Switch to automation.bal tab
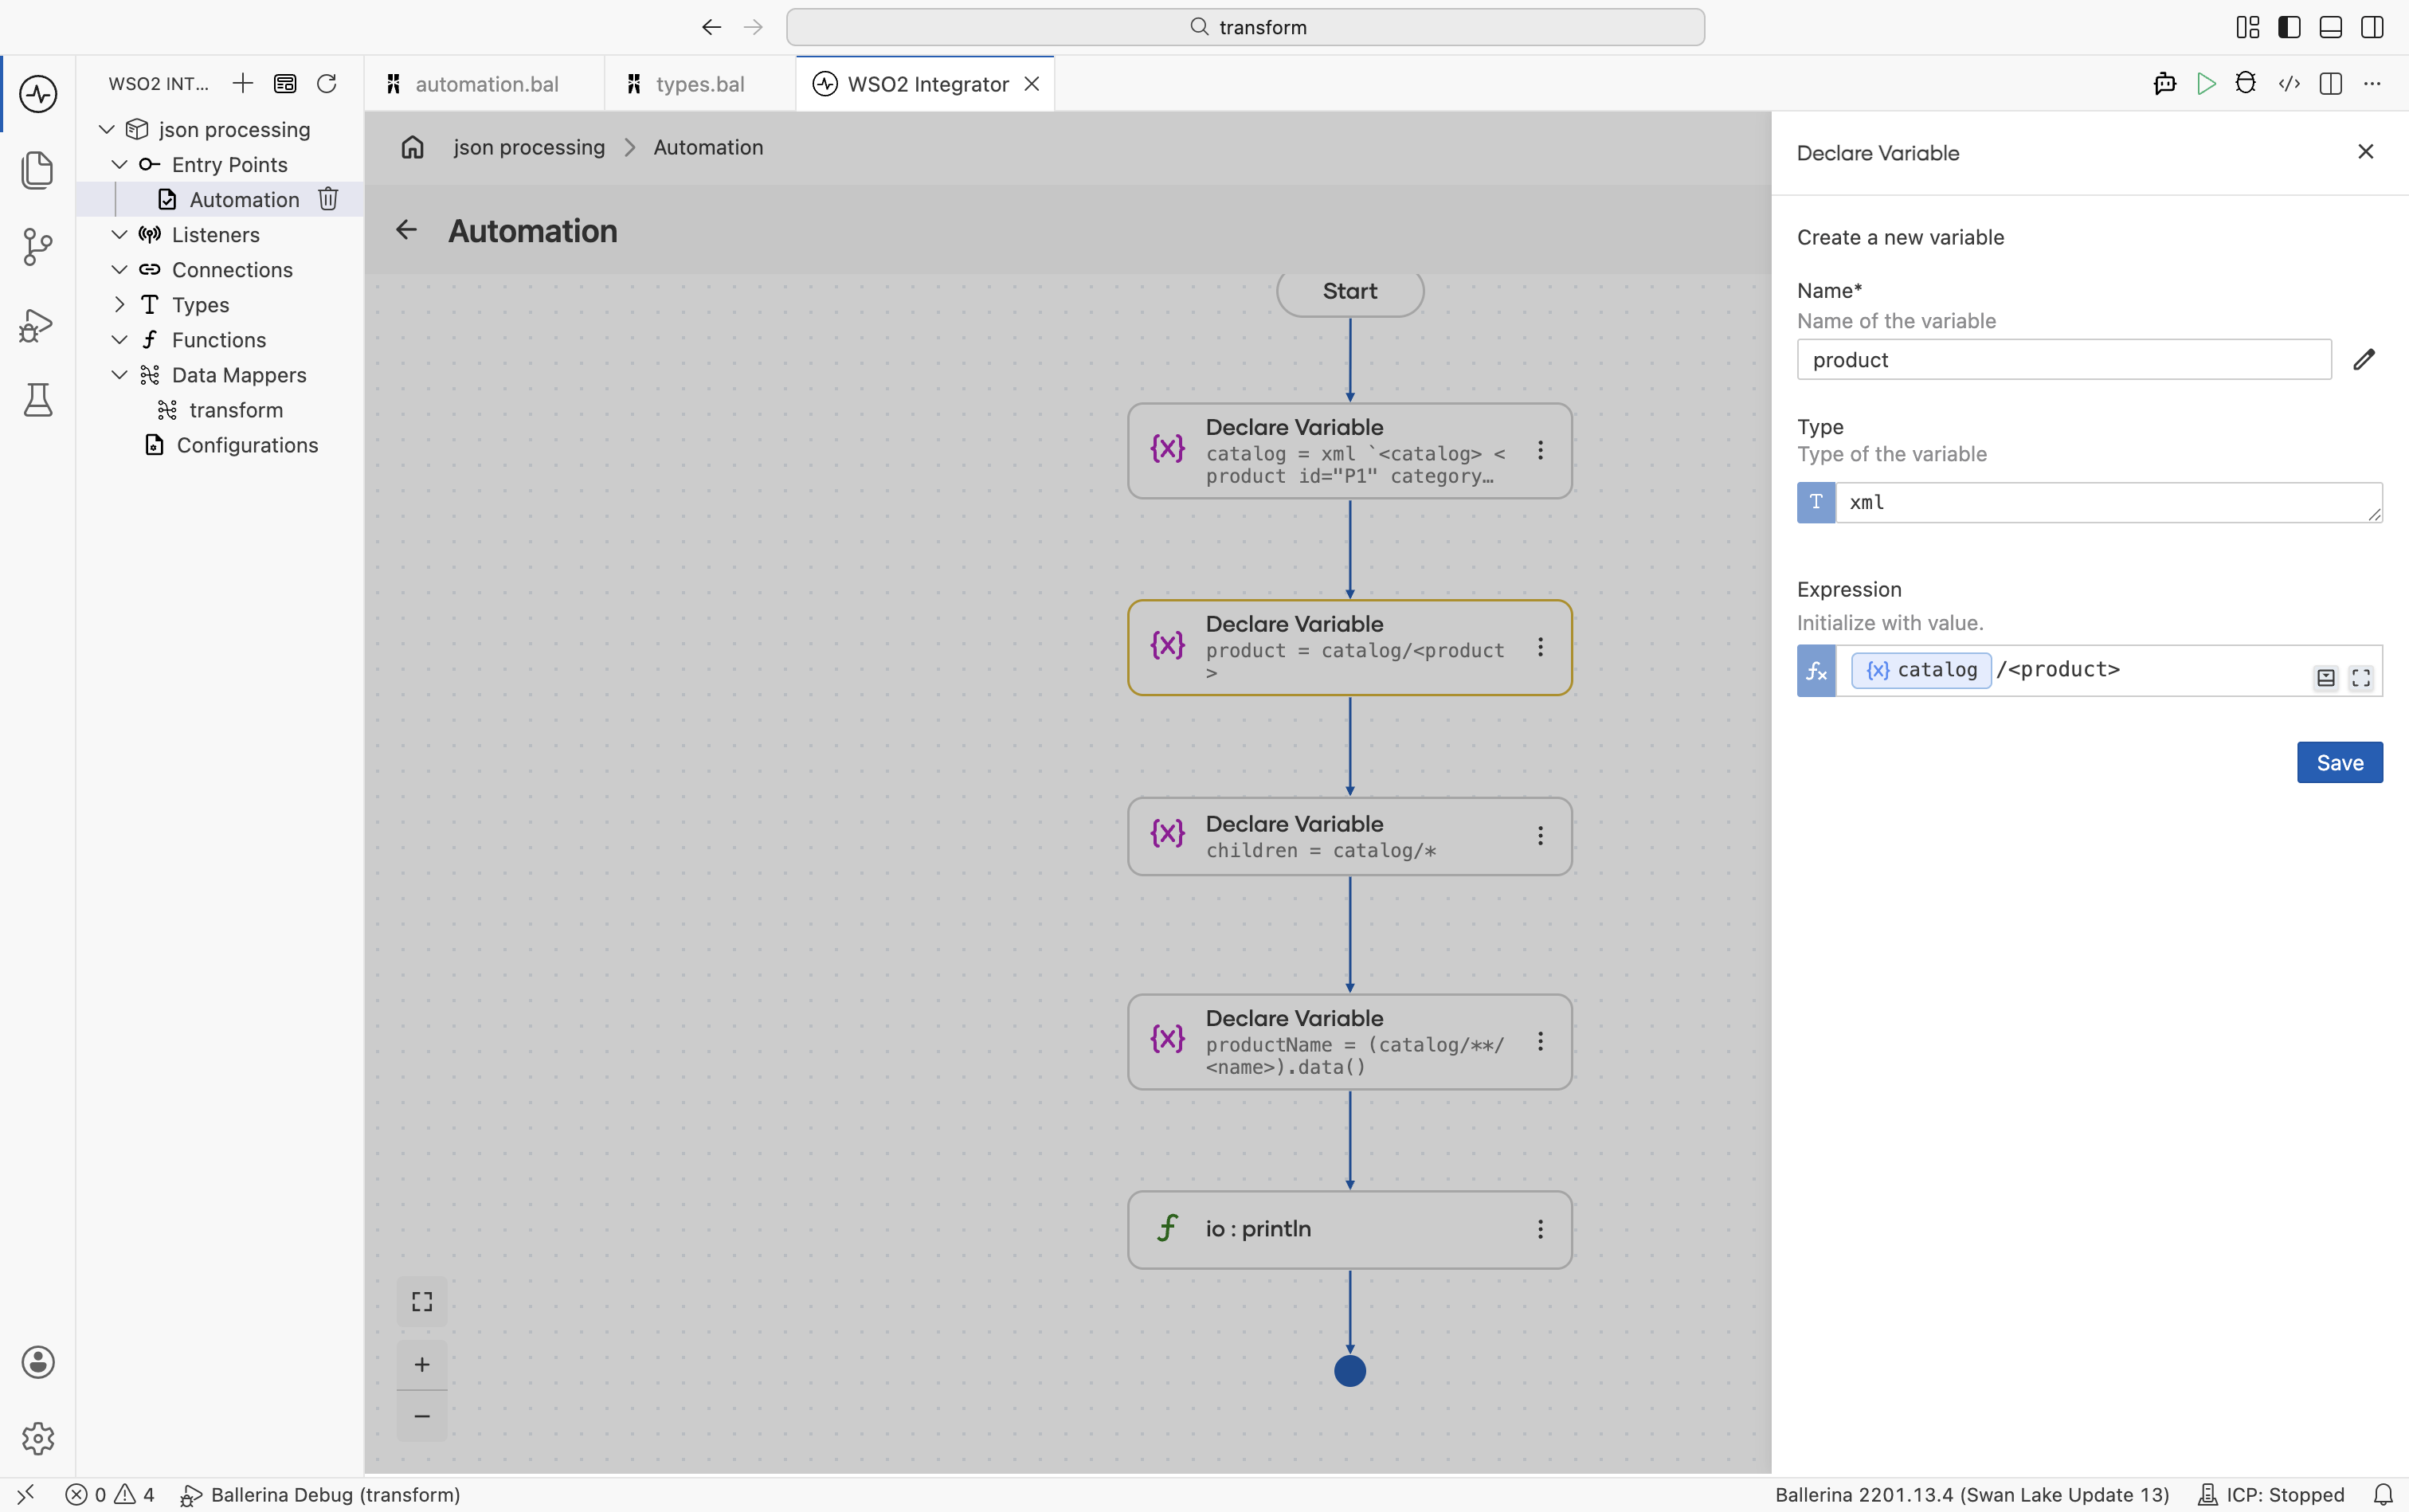This screenshot has height=1512, width=2409. 485,84
